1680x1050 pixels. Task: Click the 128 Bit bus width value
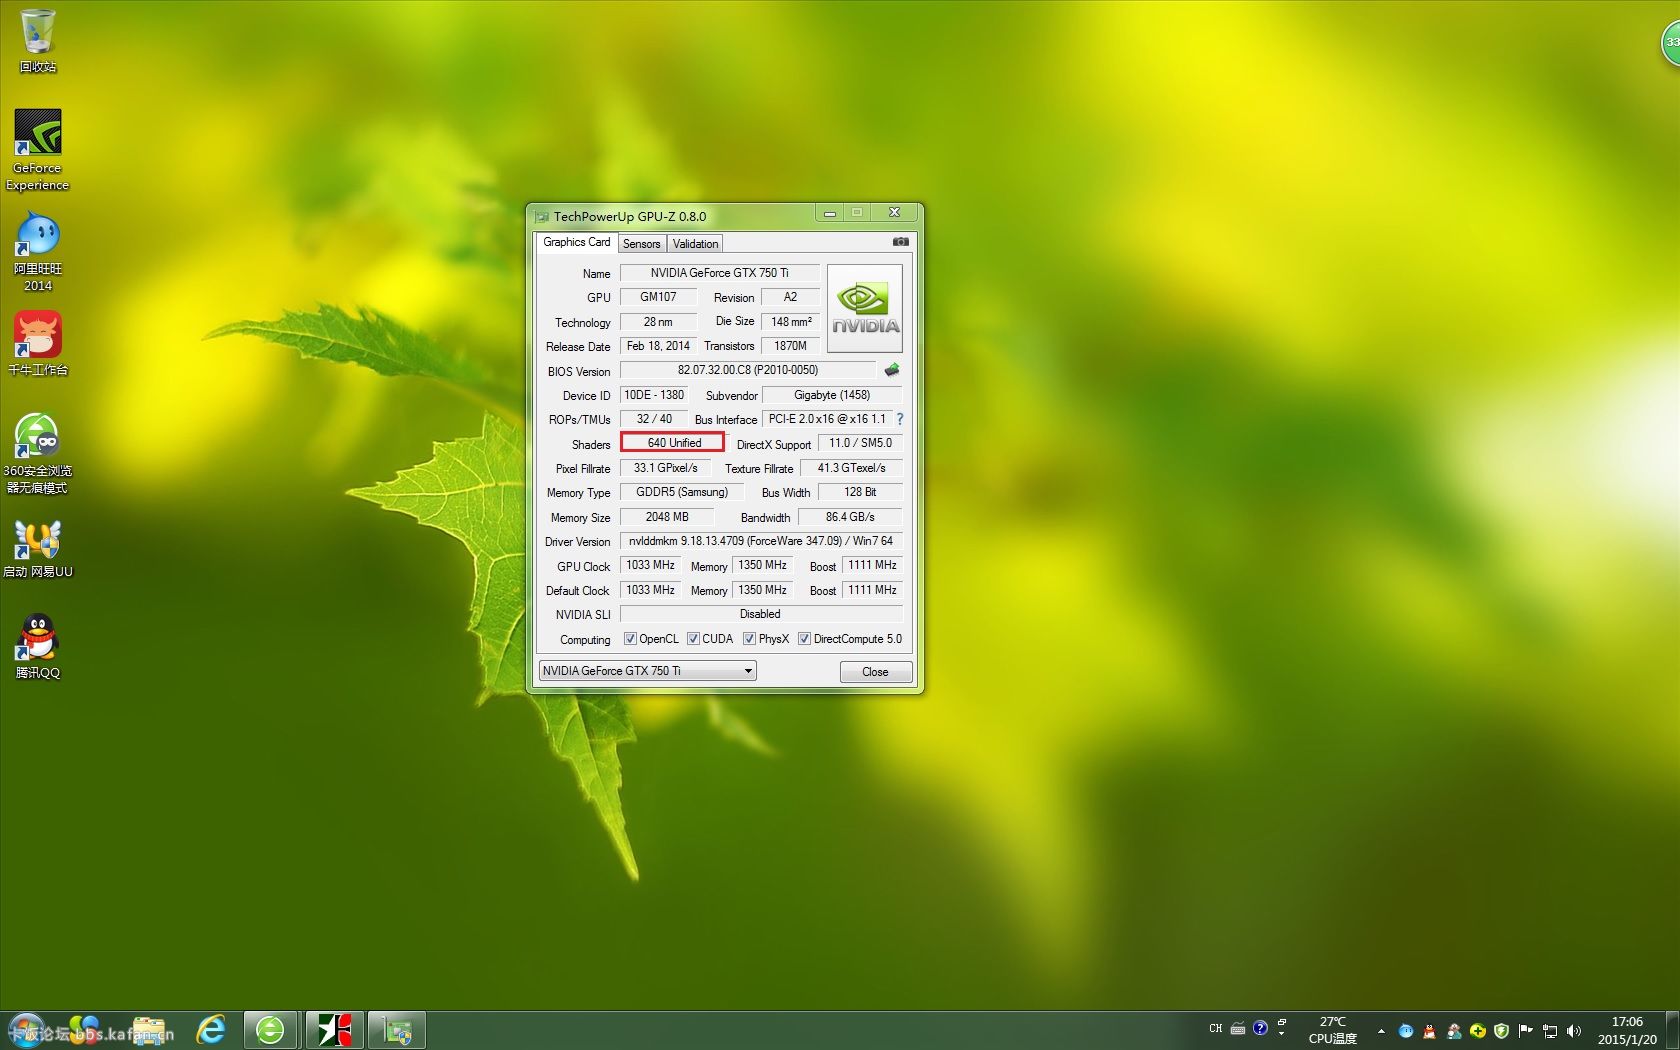[x=860, y=492]
